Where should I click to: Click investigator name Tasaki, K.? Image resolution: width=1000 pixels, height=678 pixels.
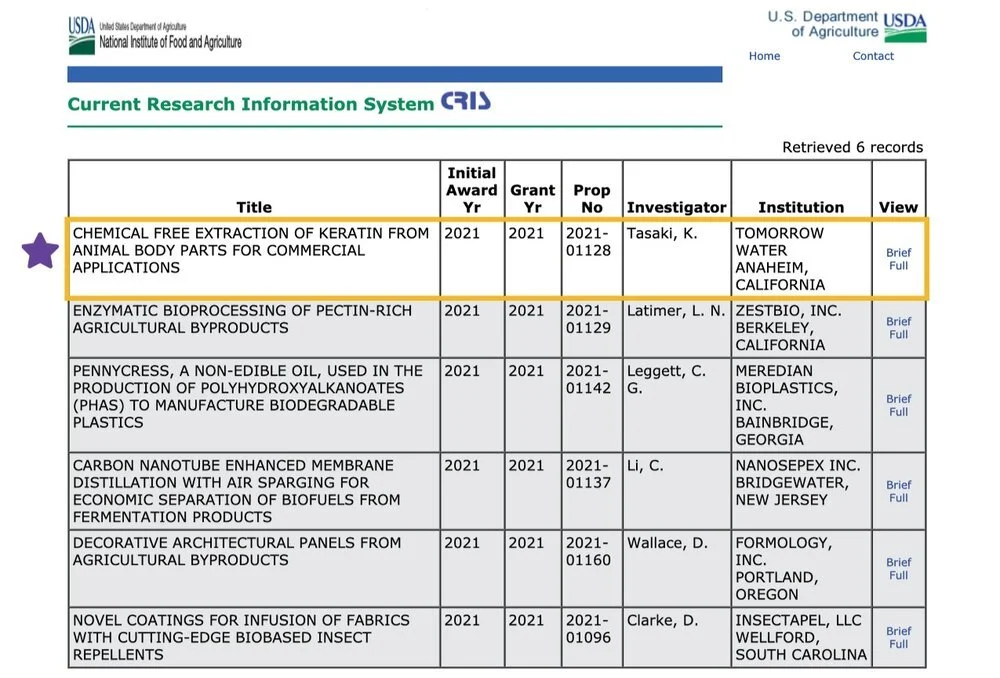(662, 233)
